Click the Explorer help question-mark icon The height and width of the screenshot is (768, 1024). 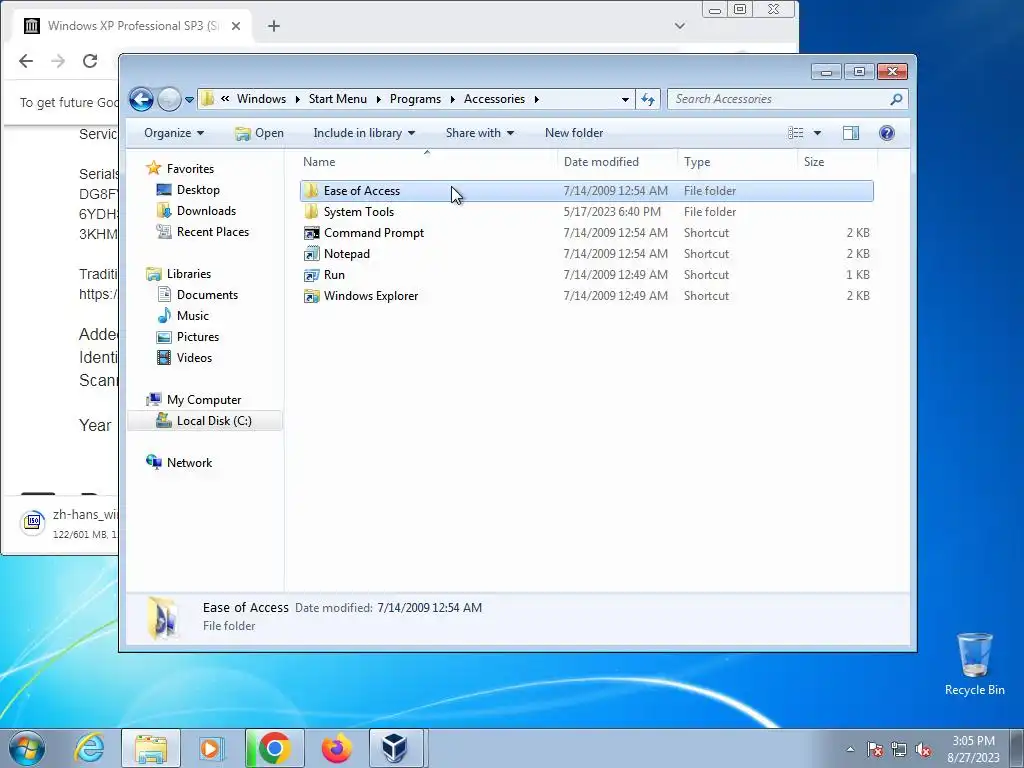pyautogui.click(x=886, y=133)
